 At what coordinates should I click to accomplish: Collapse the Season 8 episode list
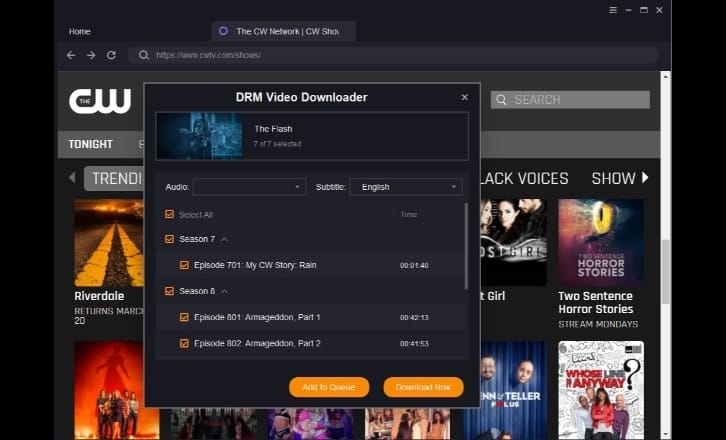(x=225, y=291)
